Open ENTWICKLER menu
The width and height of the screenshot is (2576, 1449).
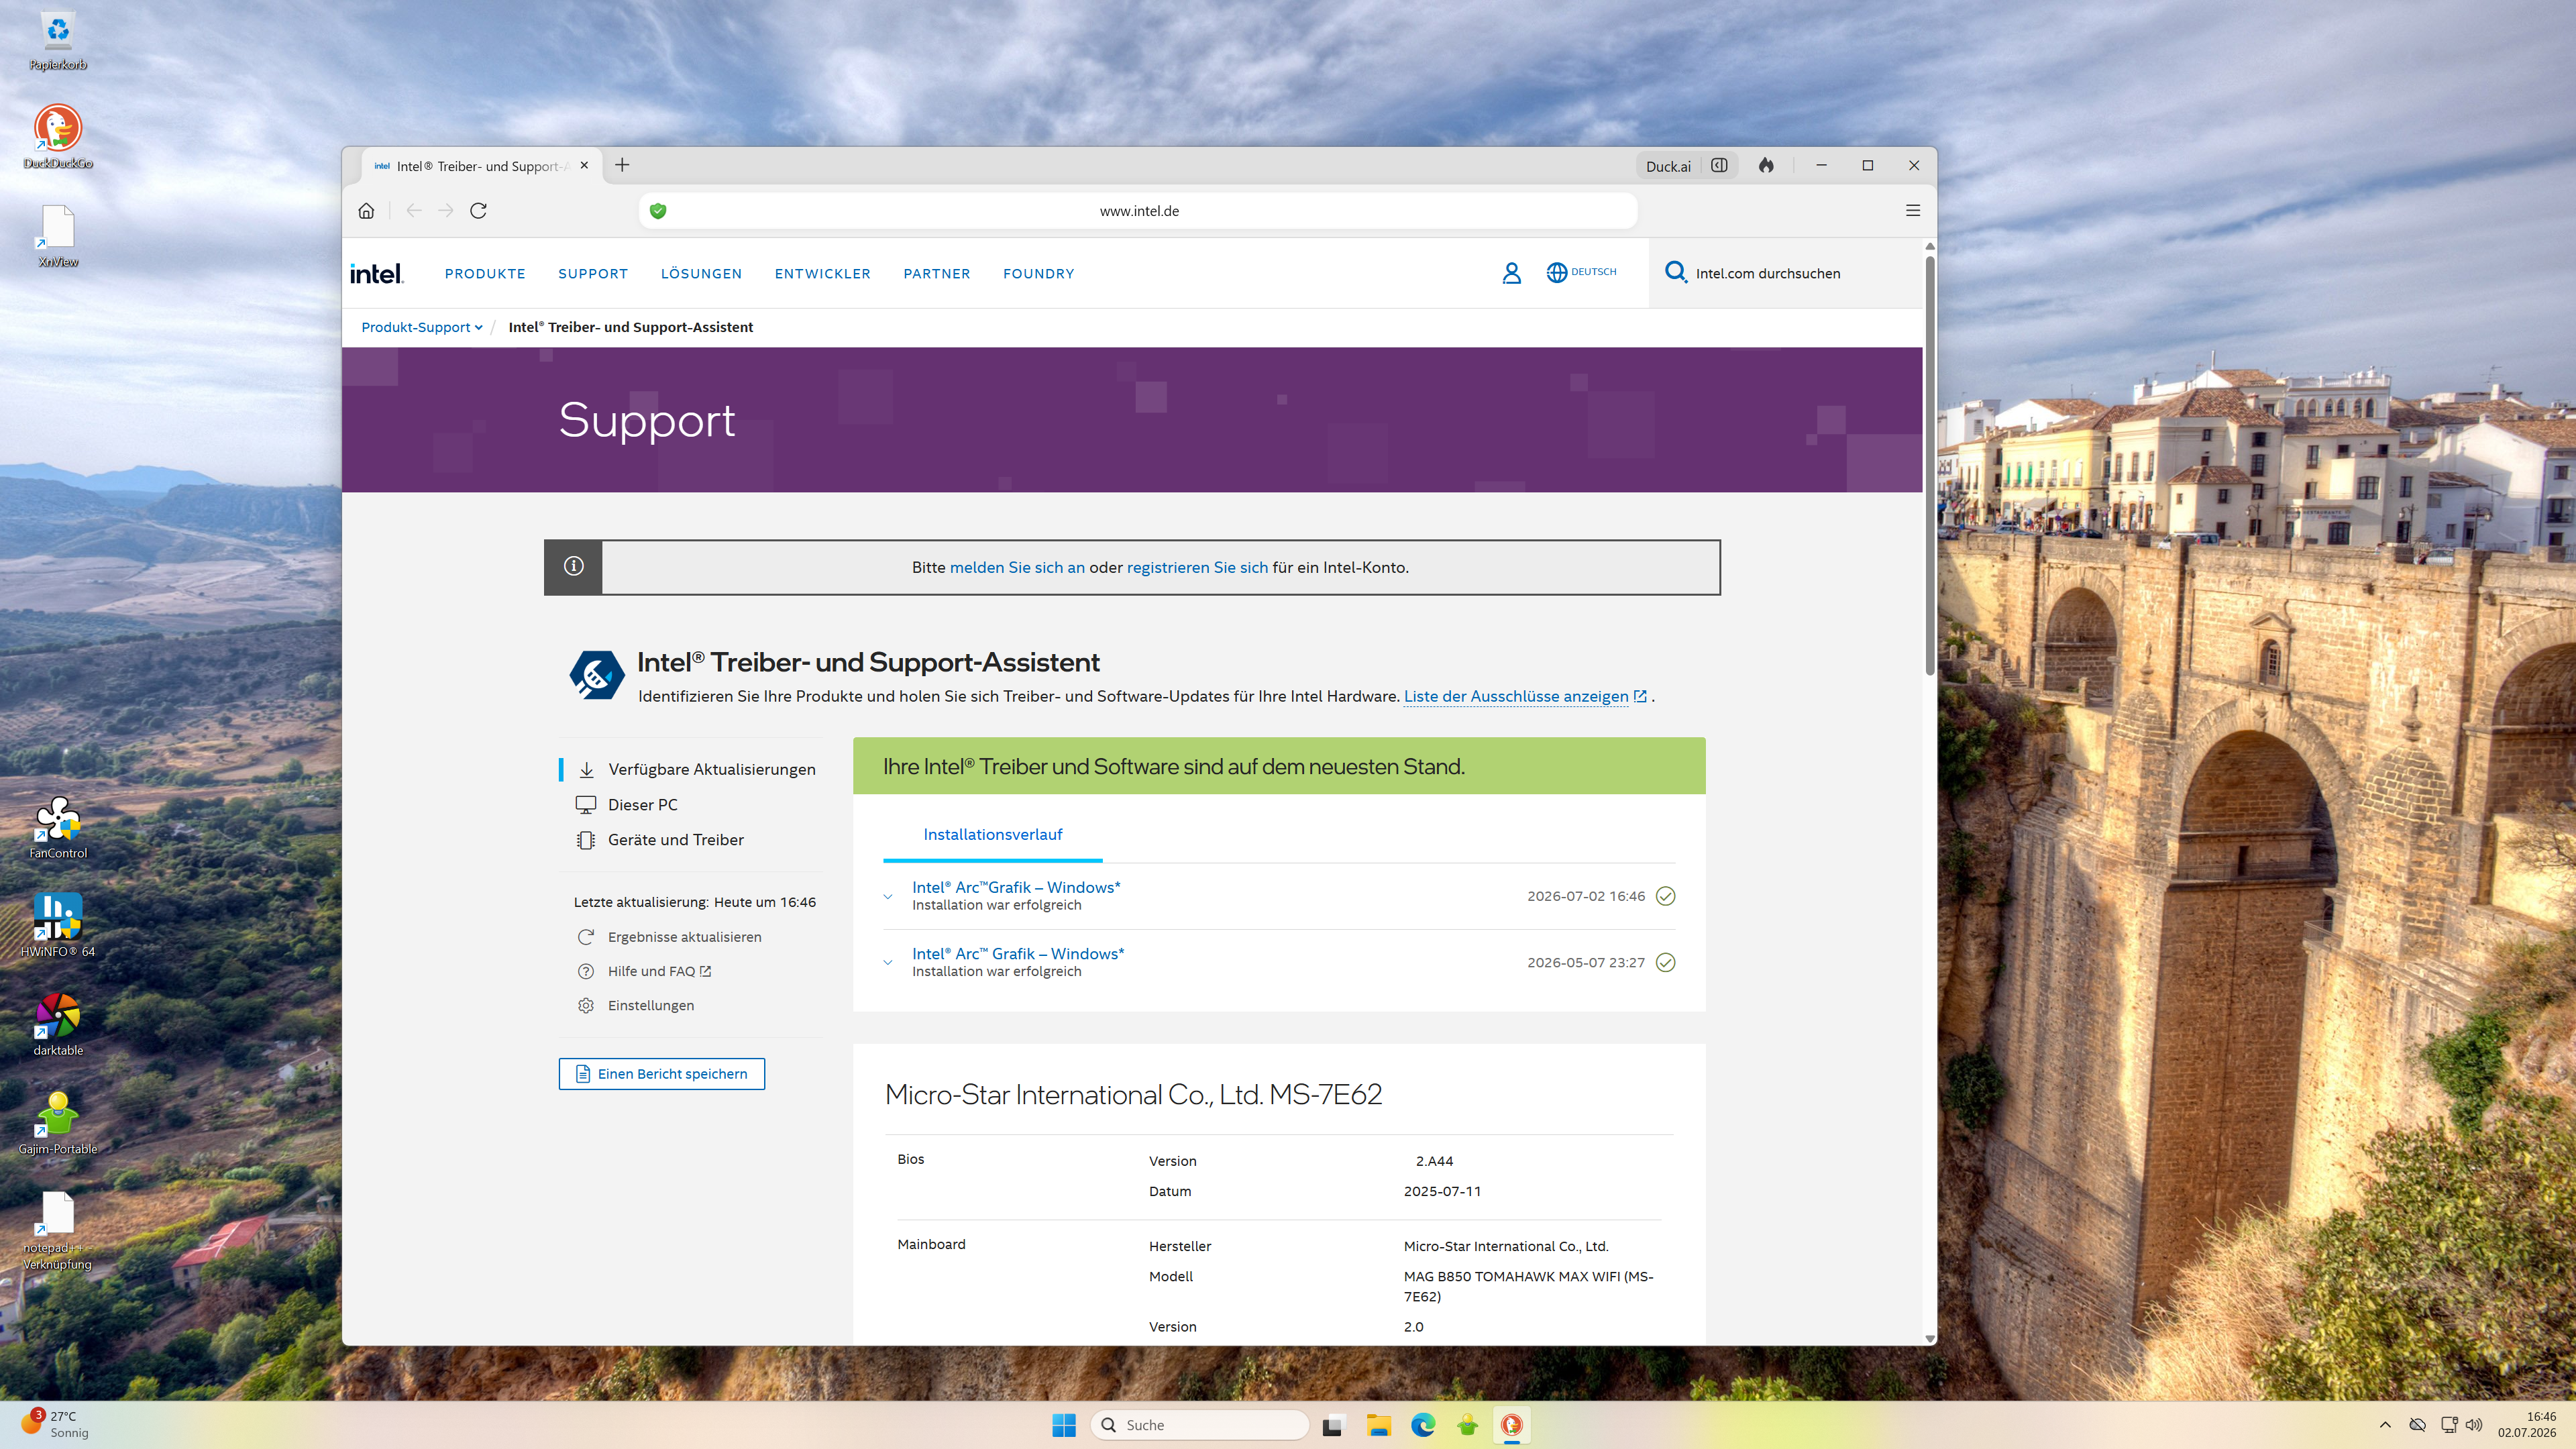(822, 274)
